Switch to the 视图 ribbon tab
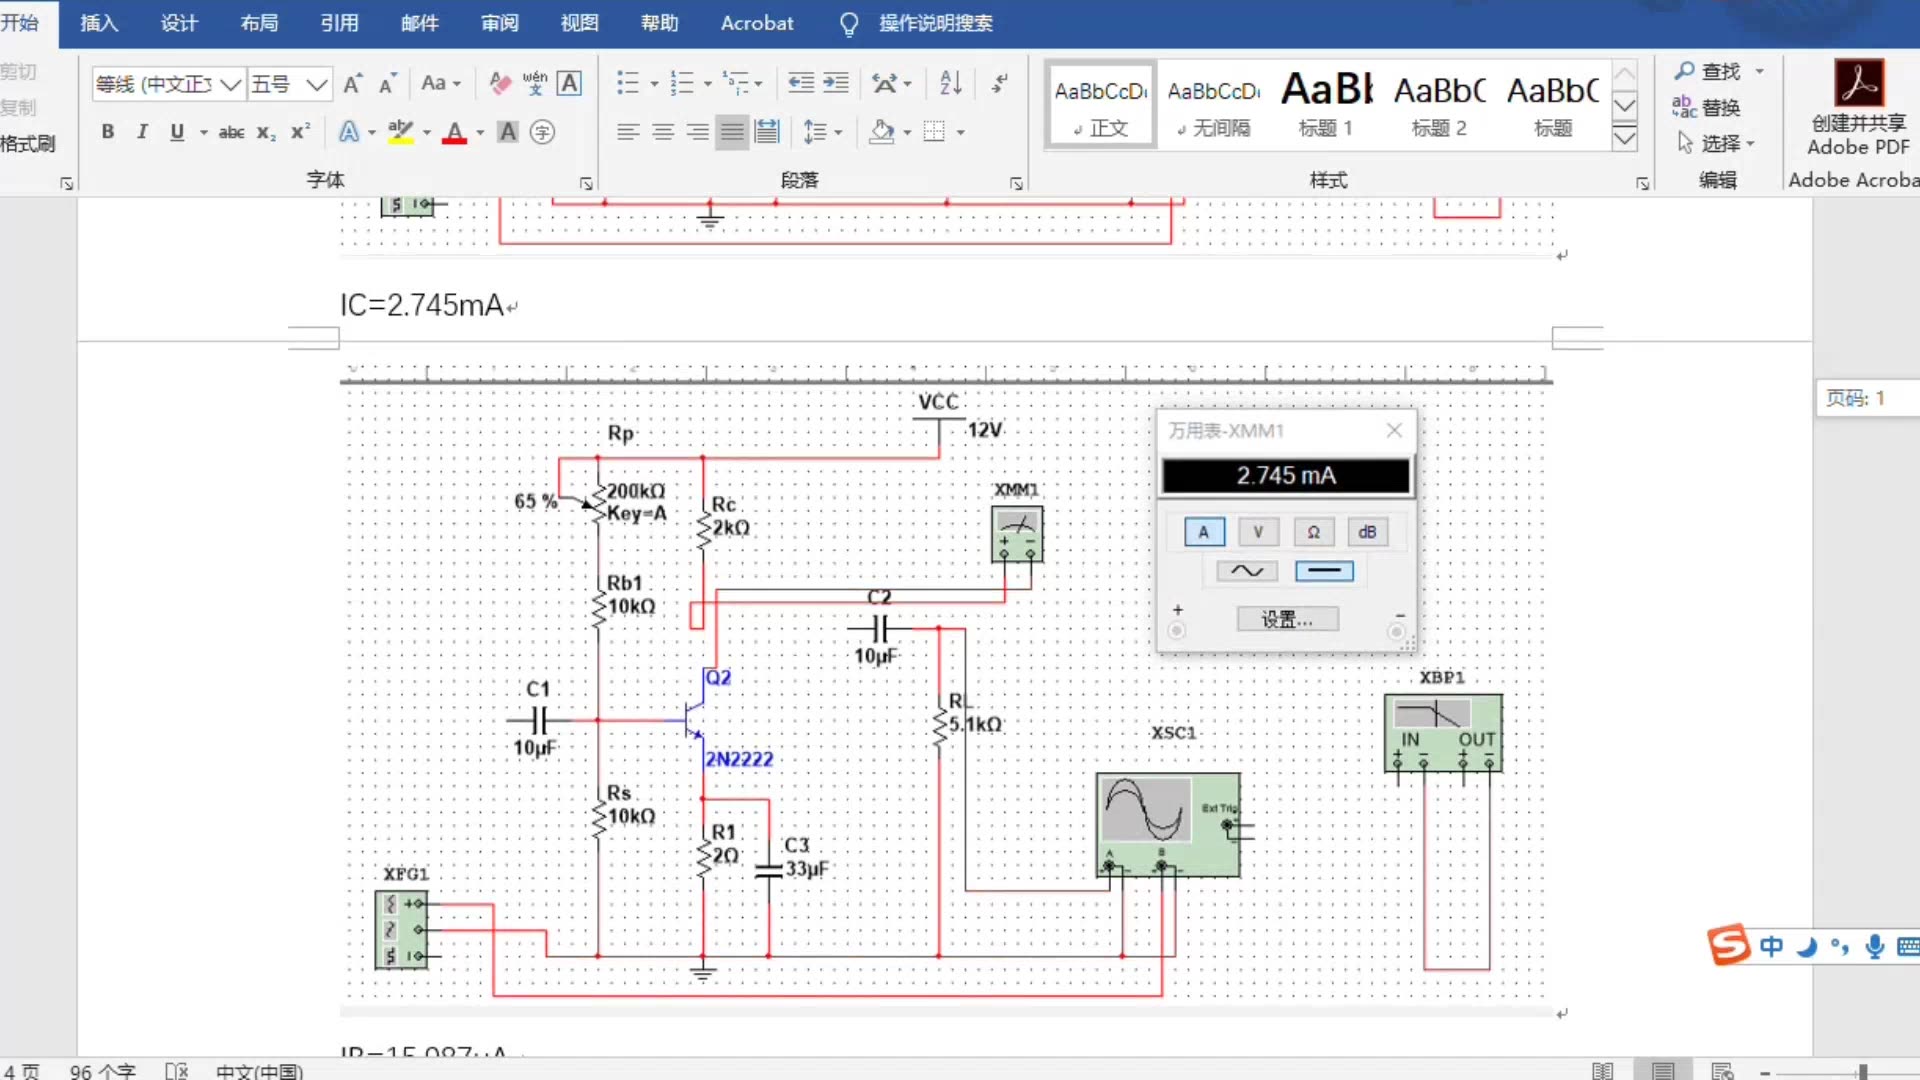 579,23
